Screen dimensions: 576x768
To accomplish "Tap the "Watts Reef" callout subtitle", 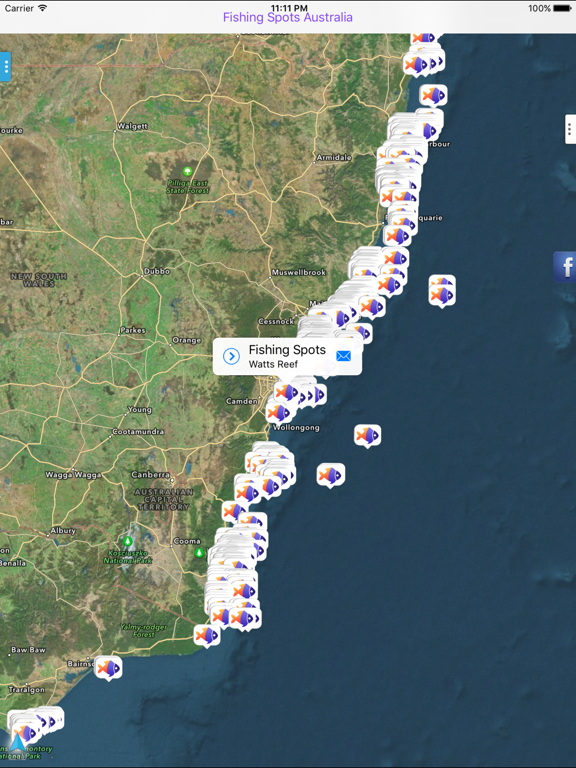I will [273, 364].
